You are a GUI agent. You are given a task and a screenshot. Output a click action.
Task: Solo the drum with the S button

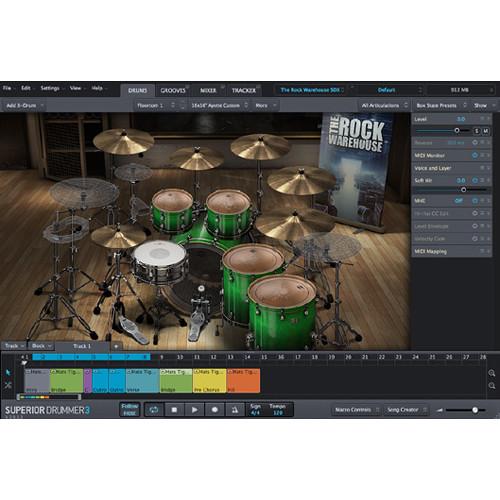[x=477, y=131]
